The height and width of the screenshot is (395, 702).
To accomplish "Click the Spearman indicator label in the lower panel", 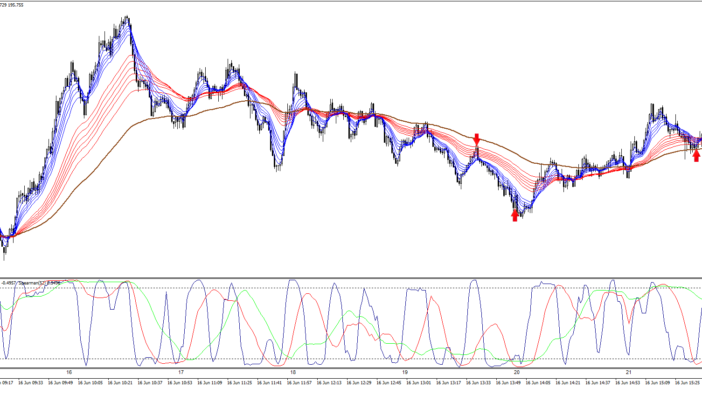I will pyautogui.click(x=31, y=283).
